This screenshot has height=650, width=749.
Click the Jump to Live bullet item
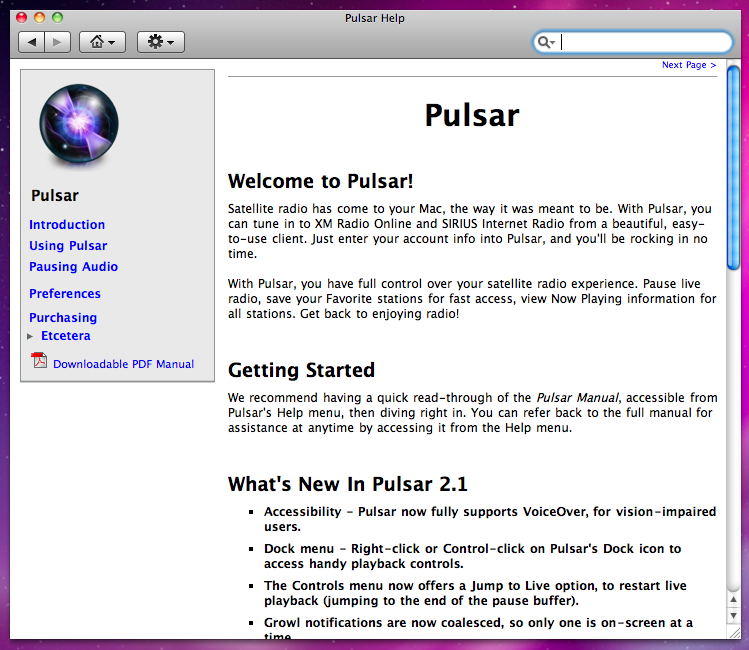coord(475,593)
